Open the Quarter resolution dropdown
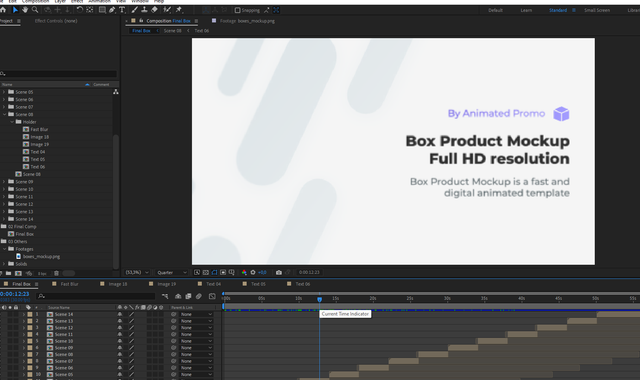The width and height of the screenshot is (640, 380). click(x=171, y=272)
